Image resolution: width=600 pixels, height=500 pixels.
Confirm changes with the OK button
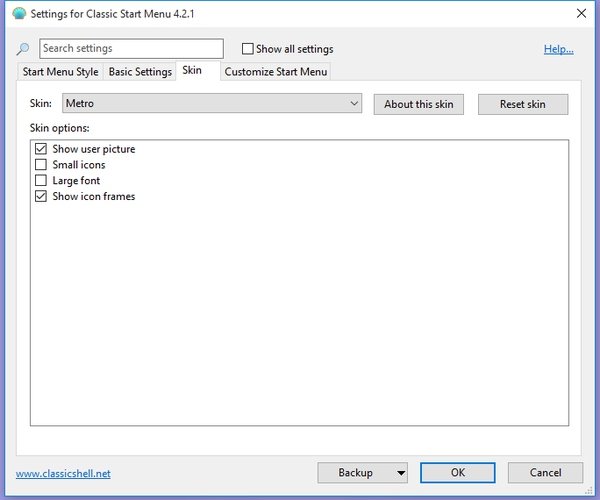[458, 473]
